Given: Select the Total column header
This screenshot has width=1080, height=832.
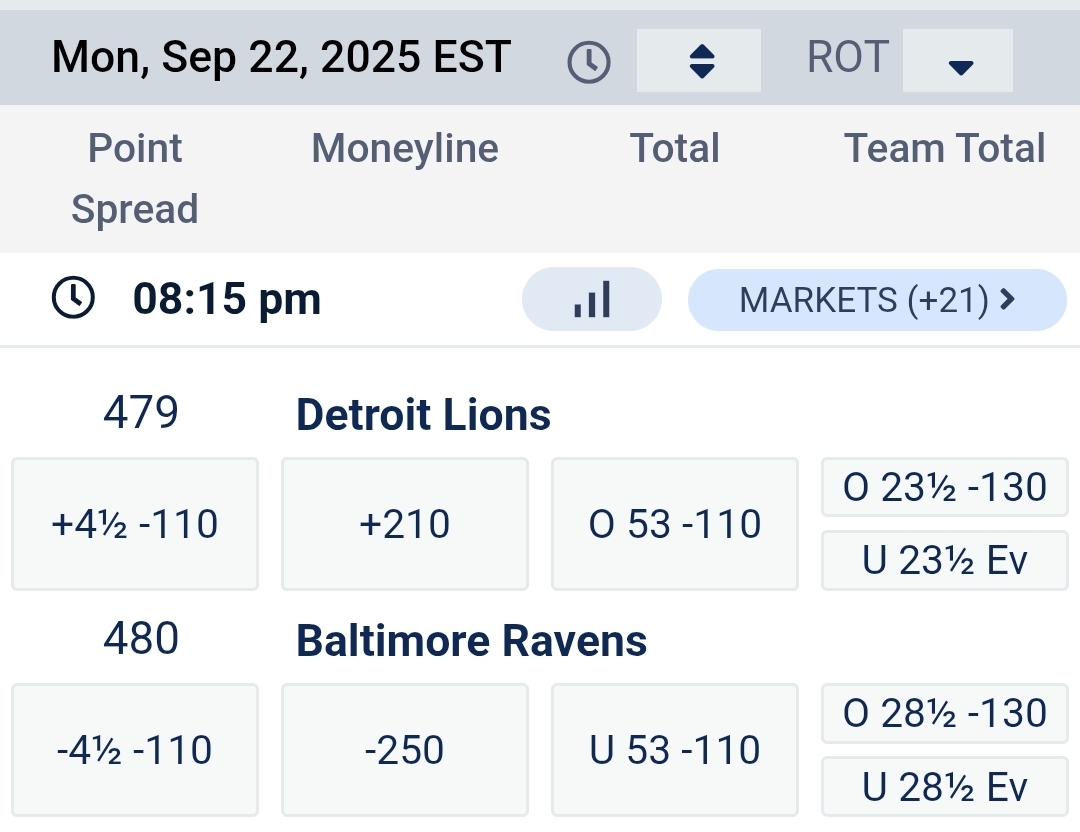Looking at the screenshot, I should 675,149.
